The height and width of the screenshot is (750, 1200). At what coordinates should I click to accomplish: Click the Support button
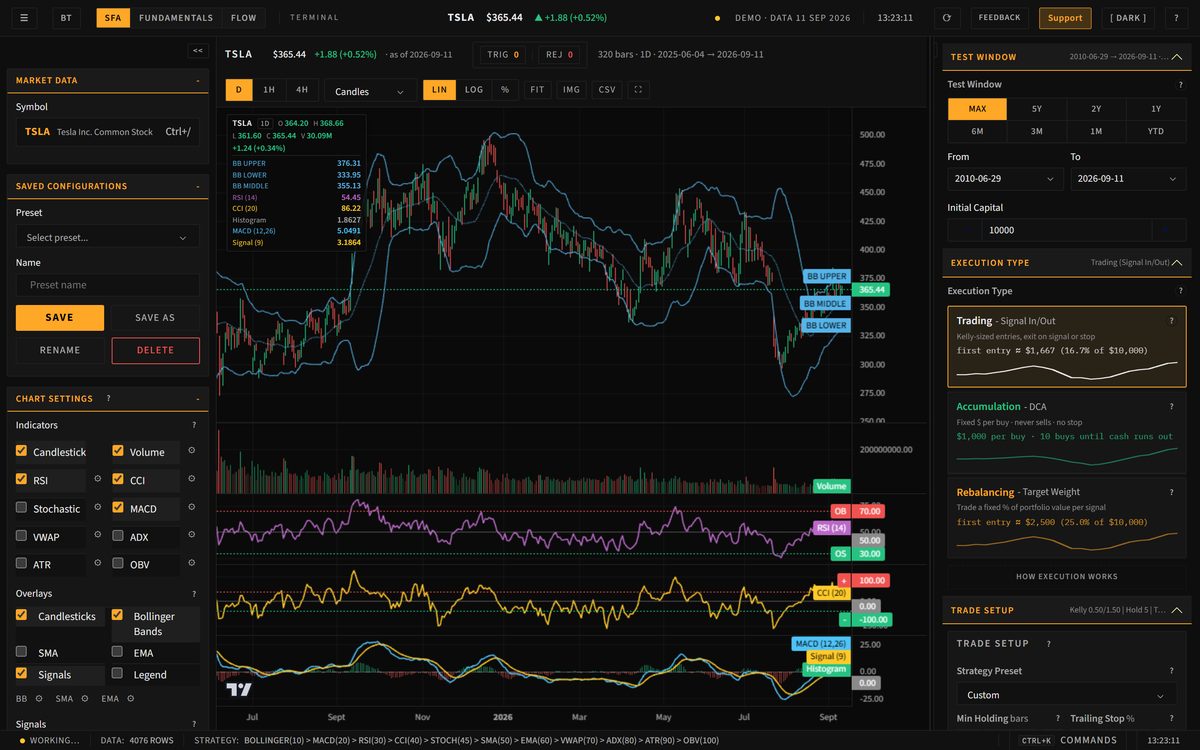pyautogui.click(x=1065, y=18)
